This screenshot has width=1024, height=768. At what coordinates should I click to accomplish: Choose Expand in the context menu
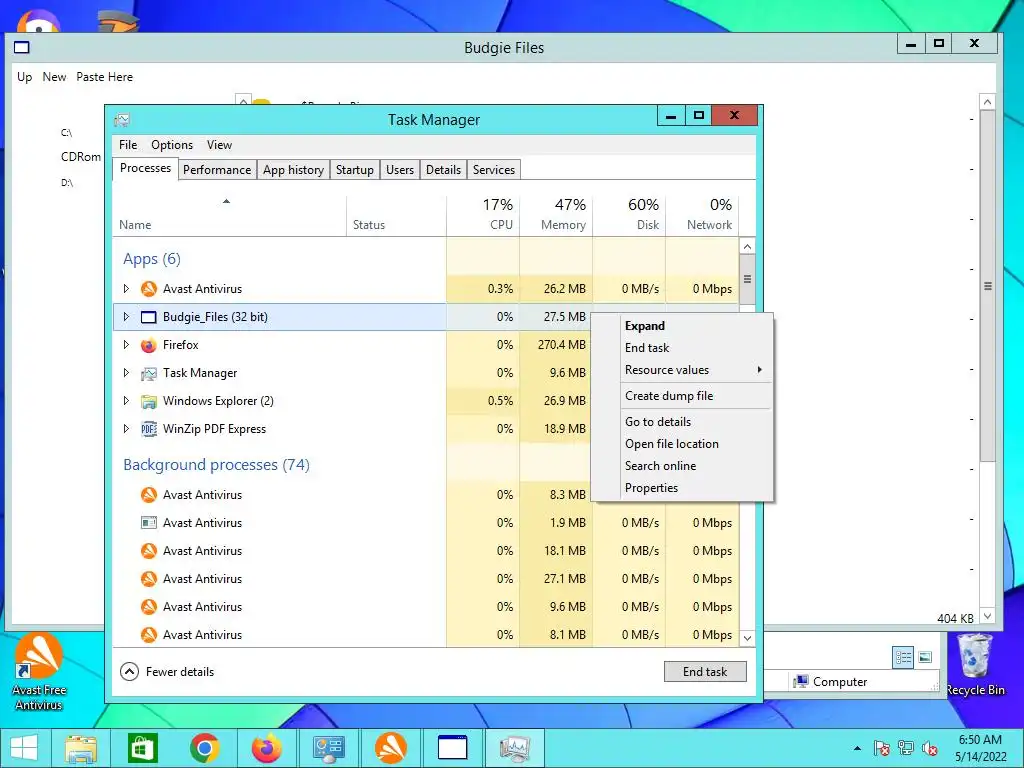[682, 326]
